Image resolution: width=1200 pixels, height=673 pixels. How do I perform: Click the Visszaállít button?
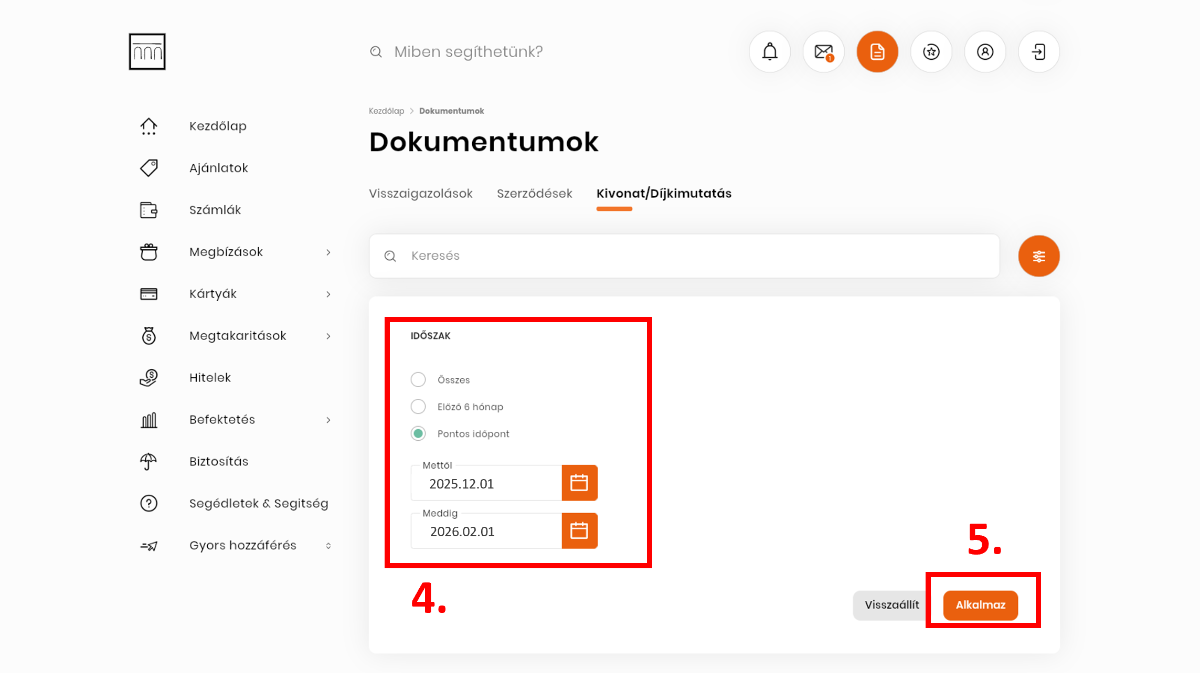(892, 605)
